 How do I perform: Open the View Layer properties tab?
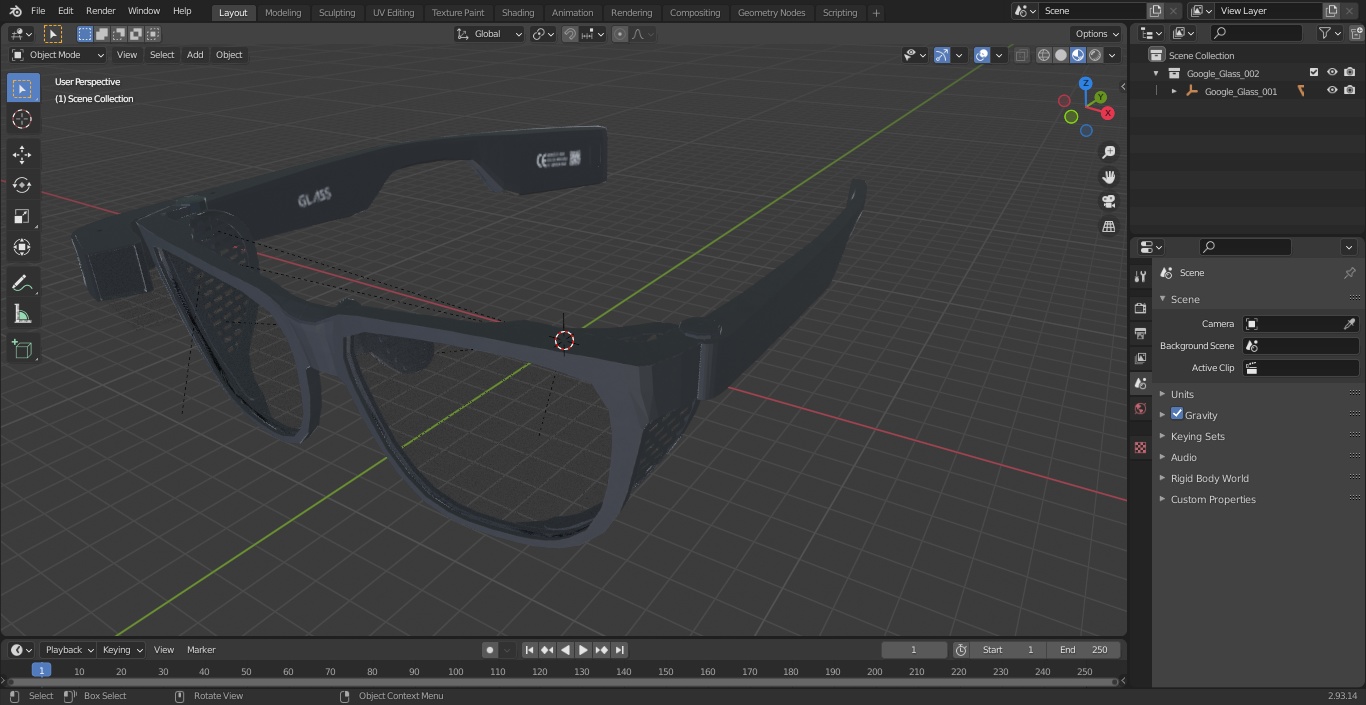point(1140,358)
